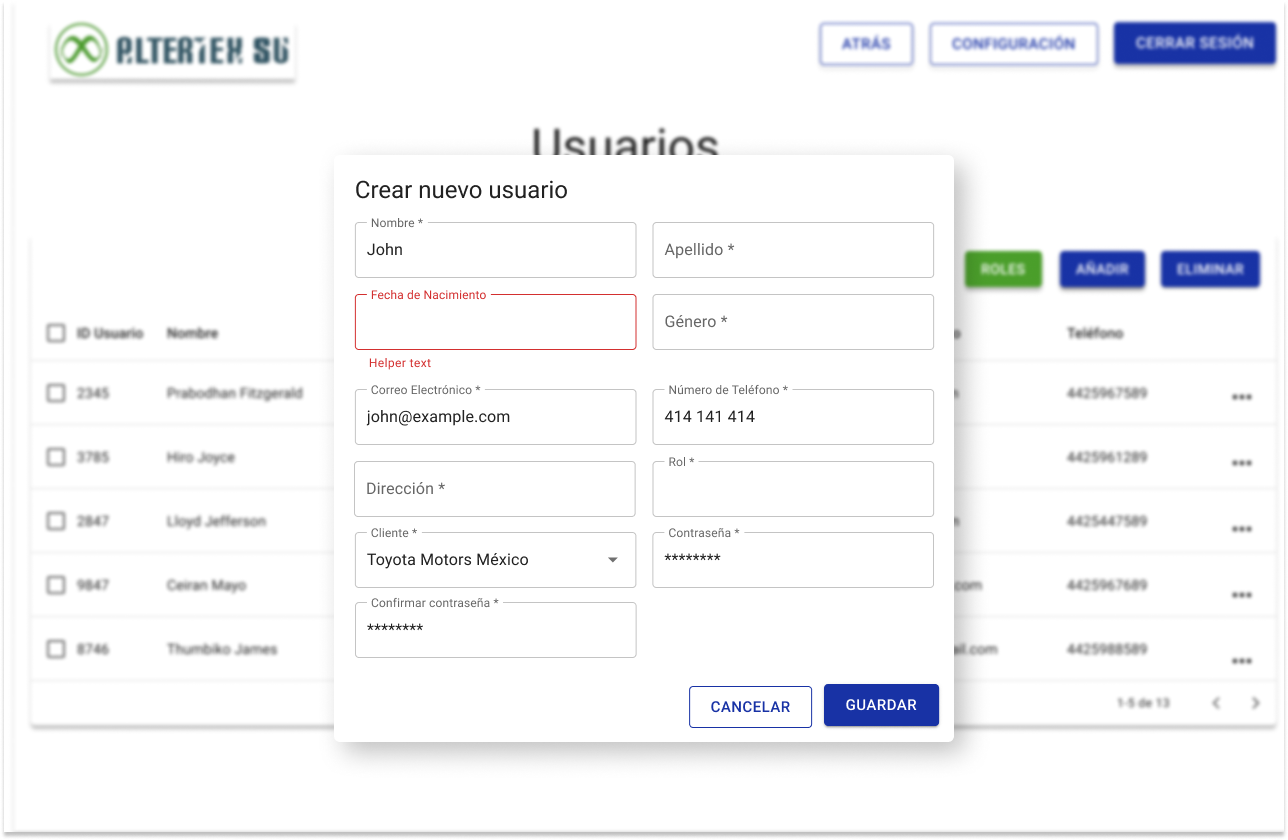
Task: Click the red Helper text message
Action: point(400,363)
